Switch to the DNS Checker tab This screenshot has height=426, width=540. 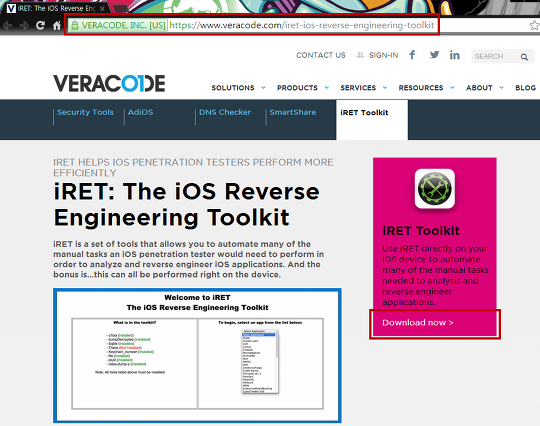pos(225,112)
